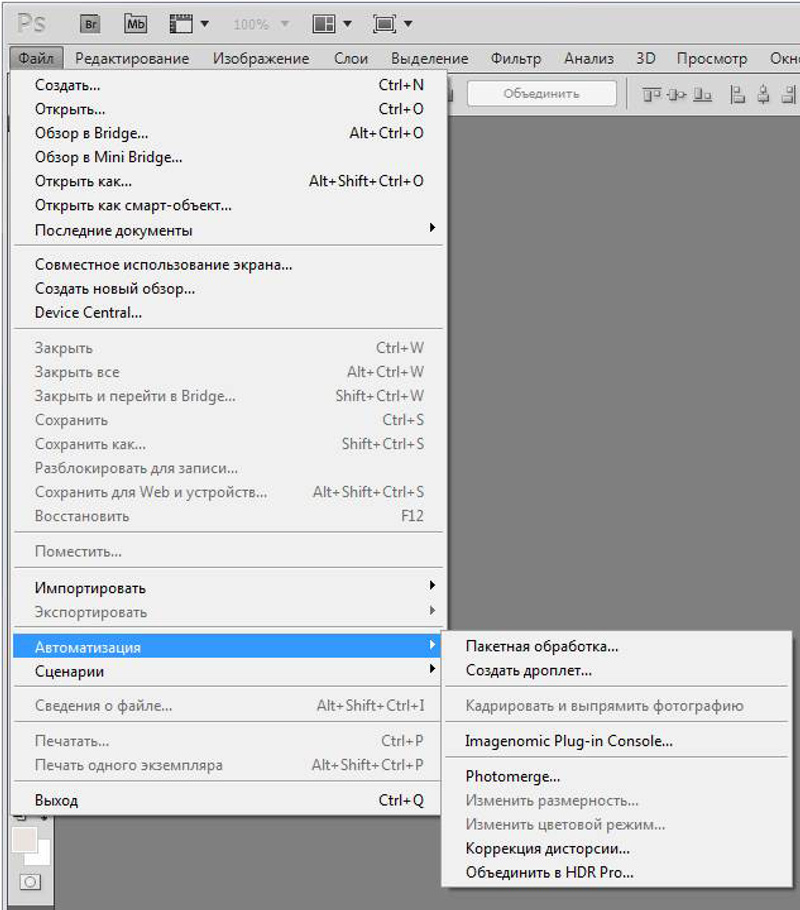Screen dimensions: 800x910
Task: Click greyed Изменить цветовой режим...
Action: pos(617,825)
